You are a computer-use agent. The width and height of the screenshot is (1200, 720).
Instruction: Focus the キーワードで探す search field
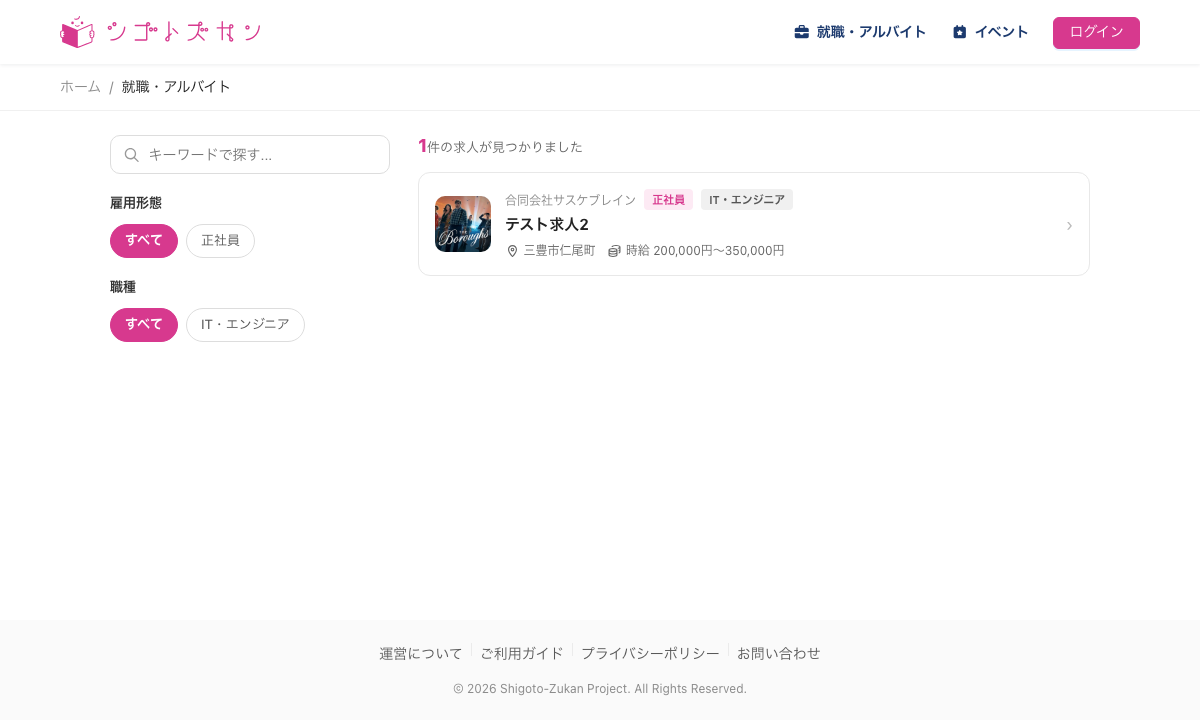[250, 155]
